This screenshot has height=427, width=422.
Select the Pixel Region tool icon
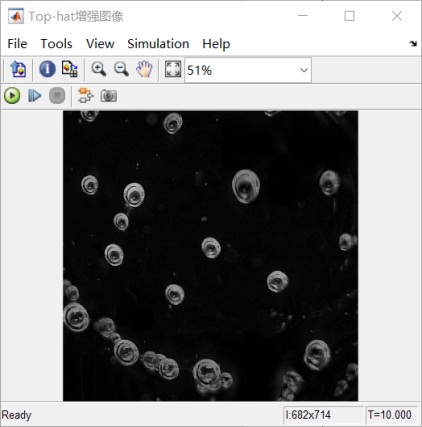coord(70,69)
